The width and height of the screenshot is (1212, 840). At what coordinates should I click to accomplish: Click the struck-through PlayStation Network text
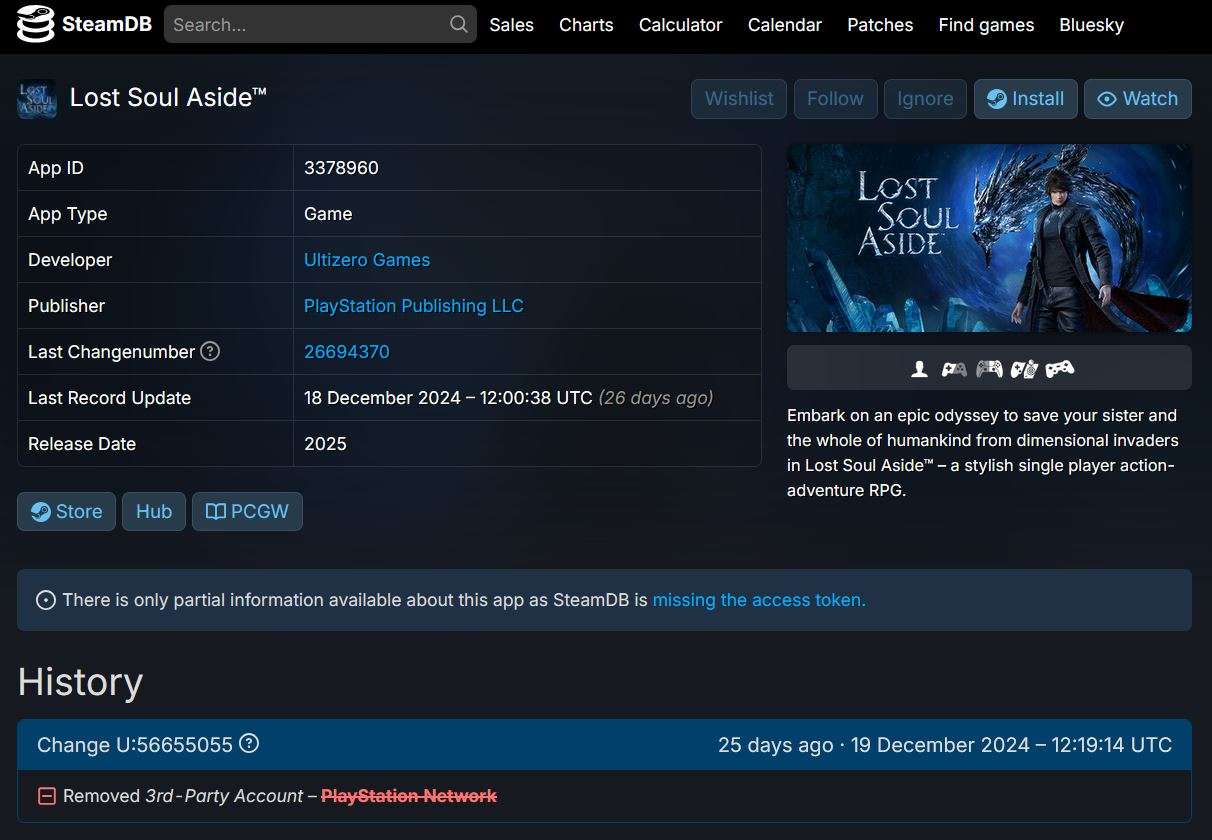pyautogui.click(x=409, y=796)
